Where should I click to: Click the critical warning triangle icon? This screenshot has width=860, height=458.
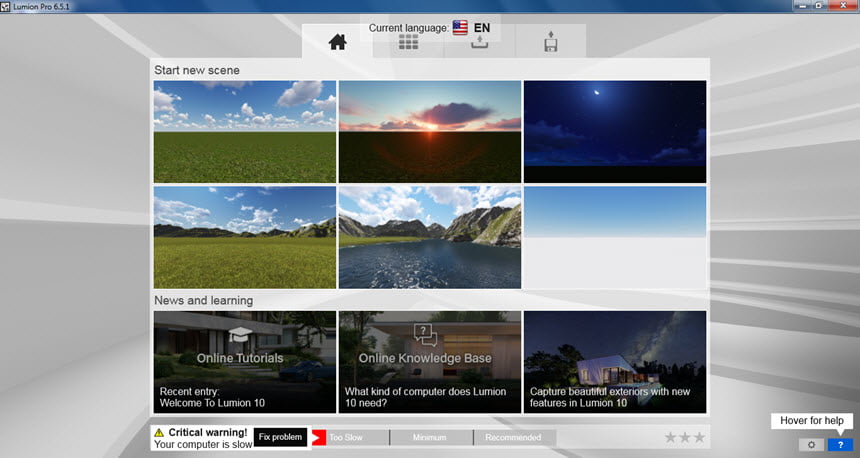point(159,432)
